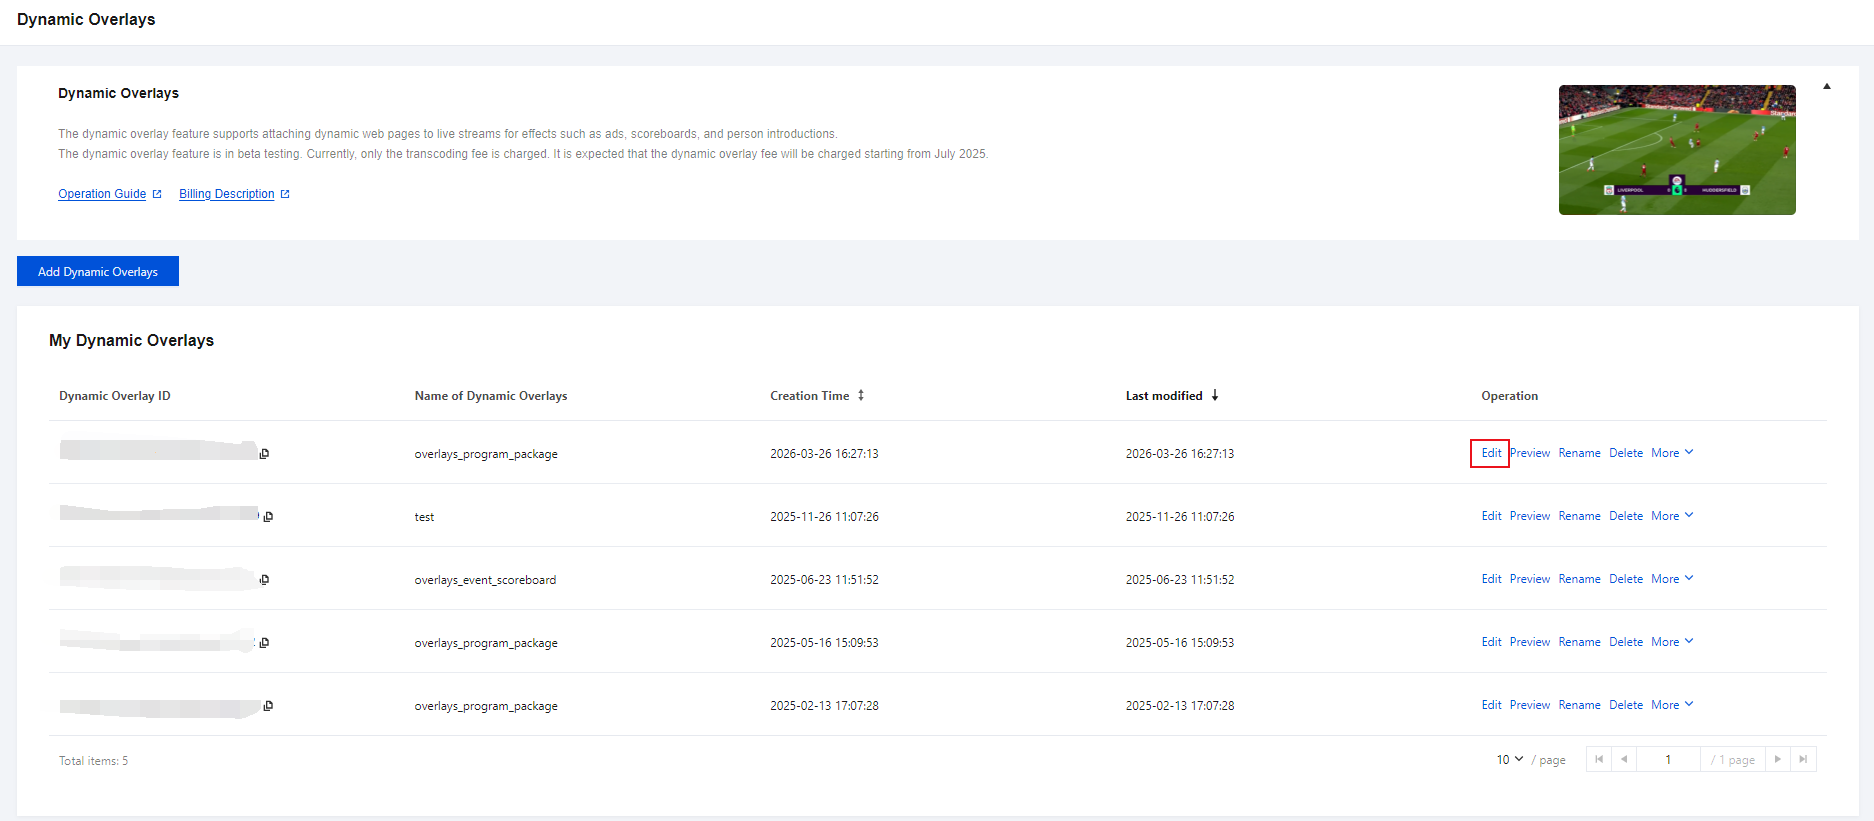Collapse the Dynamic Overlays info panel
This screenshot has height=821, width=1874.
pos(1827,87)
